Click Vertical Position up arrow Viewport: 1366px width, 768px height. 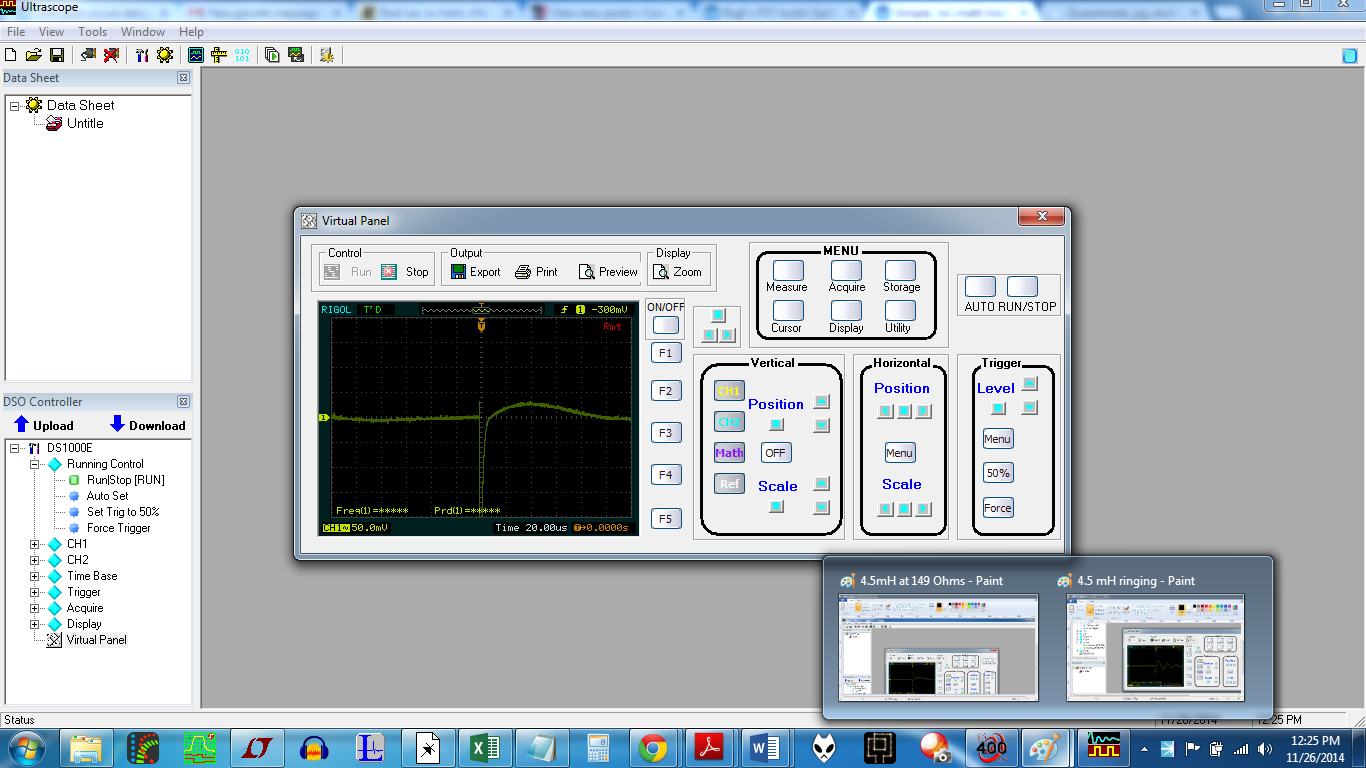pos(821,401)
